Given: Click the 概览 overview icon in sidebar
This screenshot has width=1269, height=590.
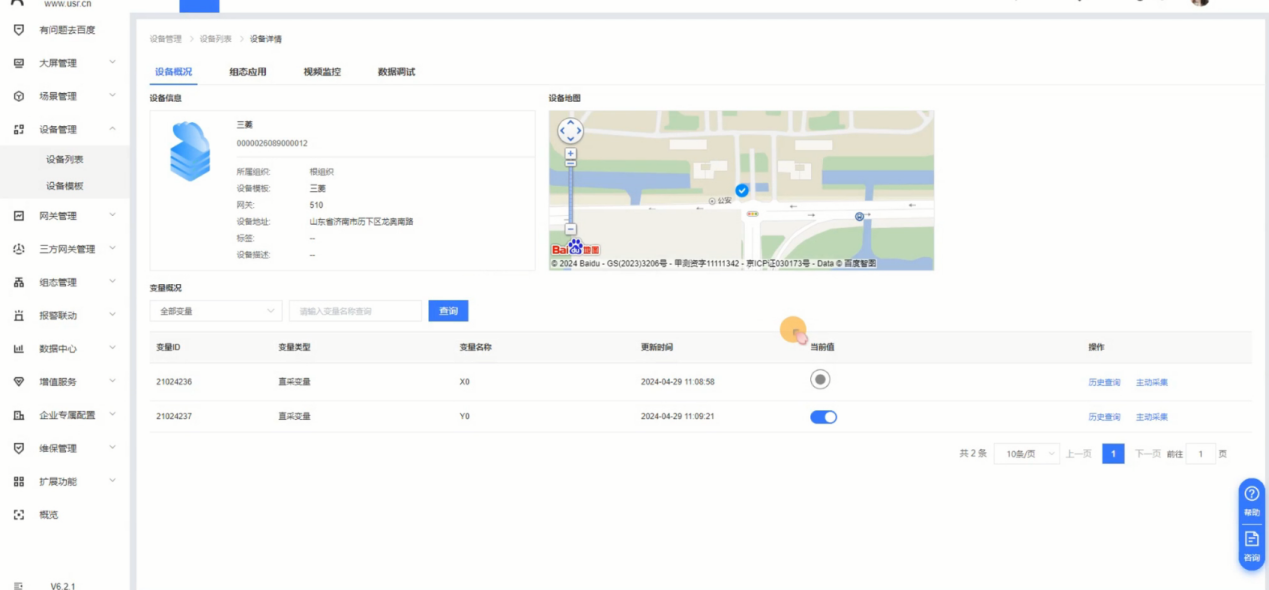Looking at the screenshot, I should (x=19, y=515).
